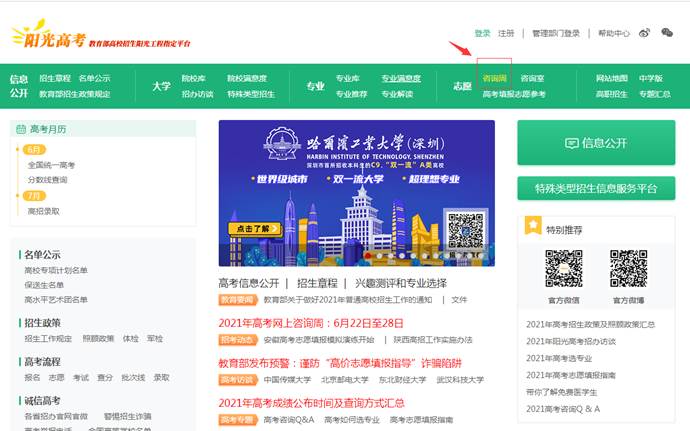
Task: Open 管理部门登录 link
Action: pos(556,33)
